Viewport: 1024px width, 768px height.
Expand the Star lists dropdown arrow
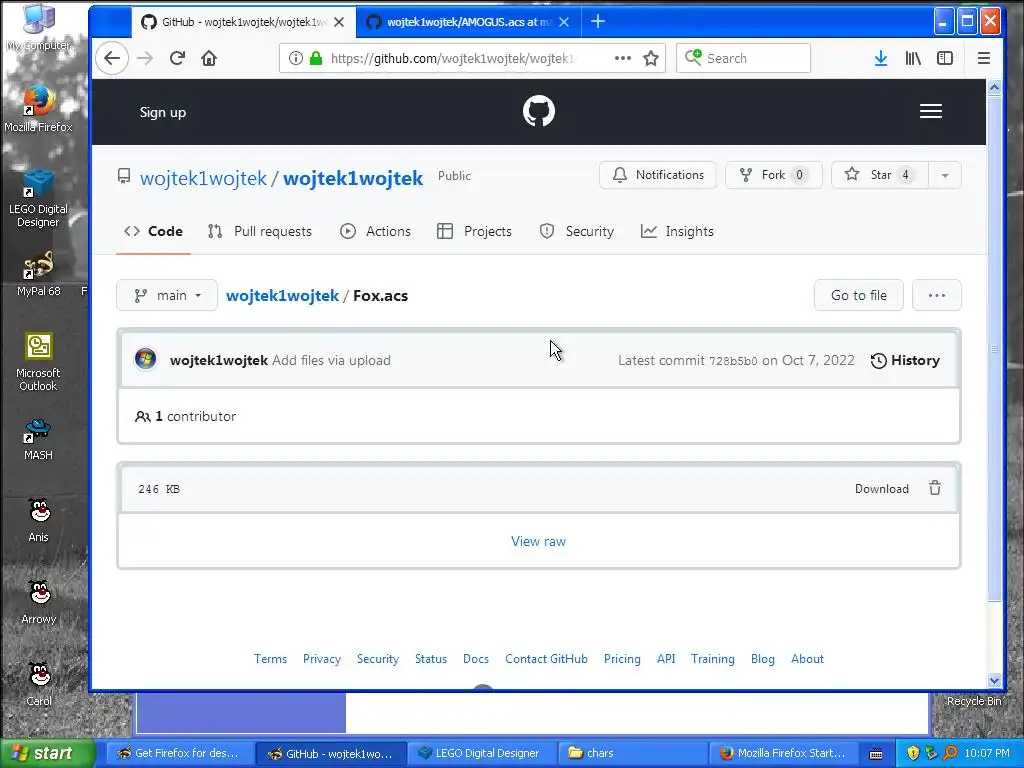pos(944,175)
